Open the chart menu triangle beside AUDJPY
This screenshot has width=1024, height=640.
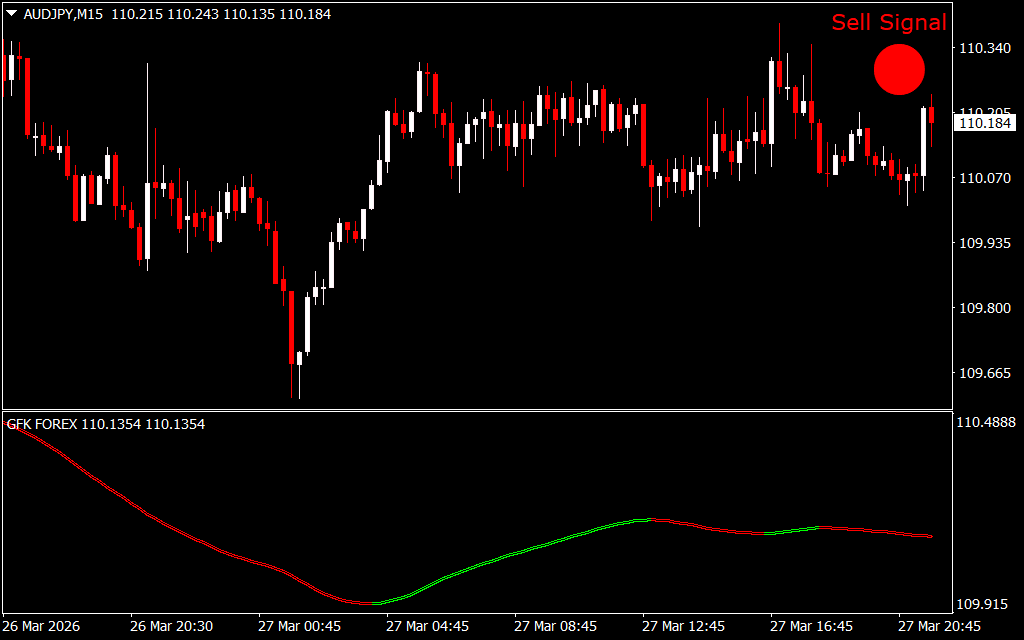point(11,15)
